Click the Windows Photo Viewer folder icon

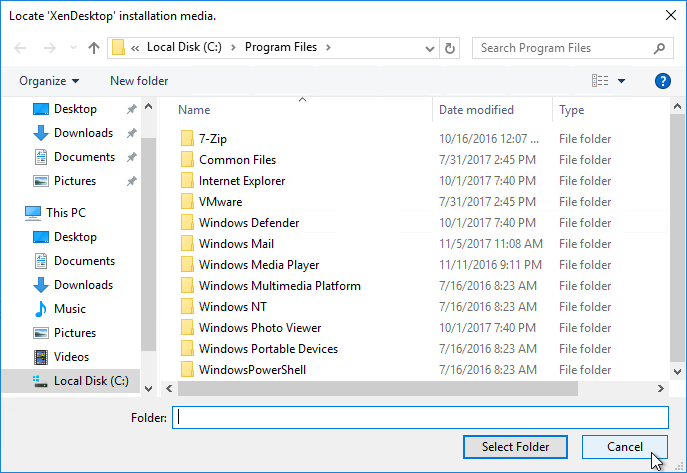pos(187,328)
